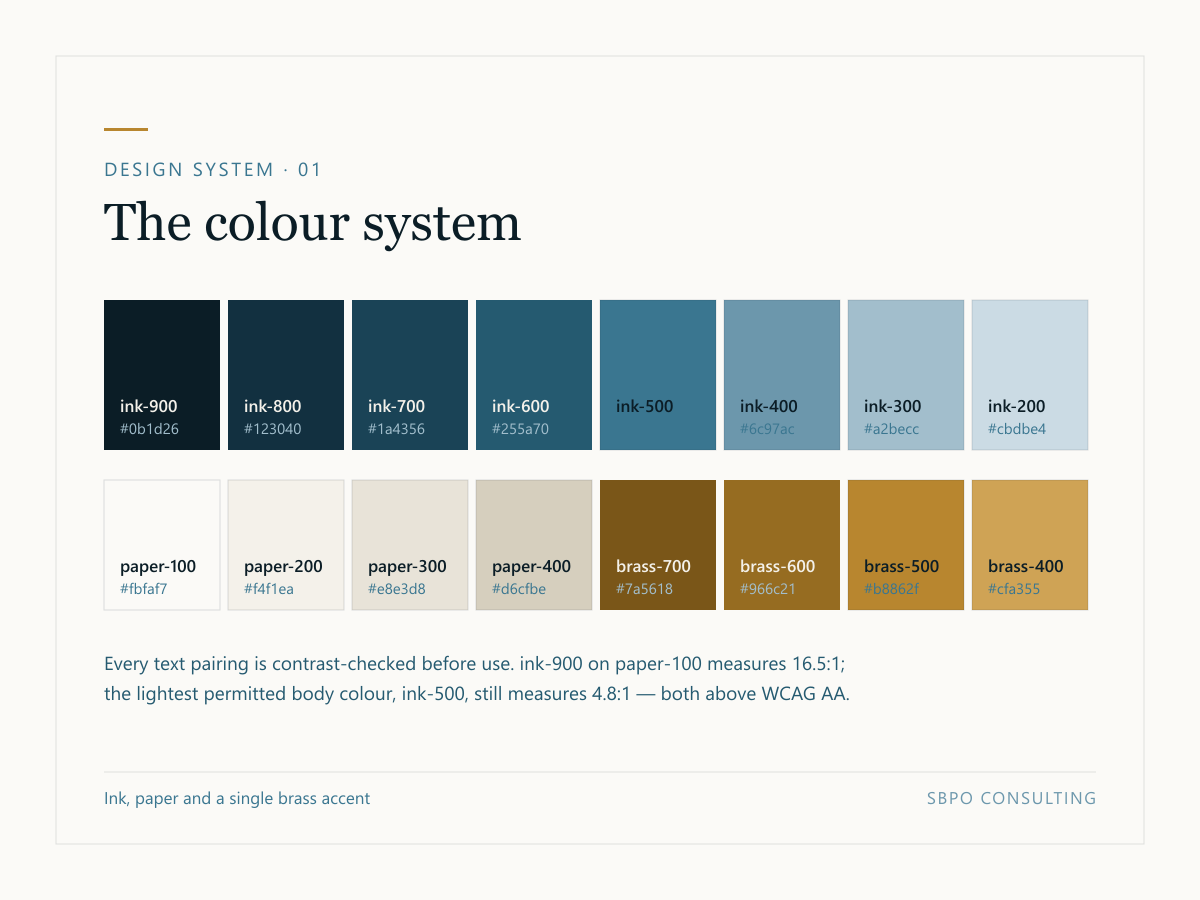Pick the brass-600 colour swatch

click(x=782, y=545)
